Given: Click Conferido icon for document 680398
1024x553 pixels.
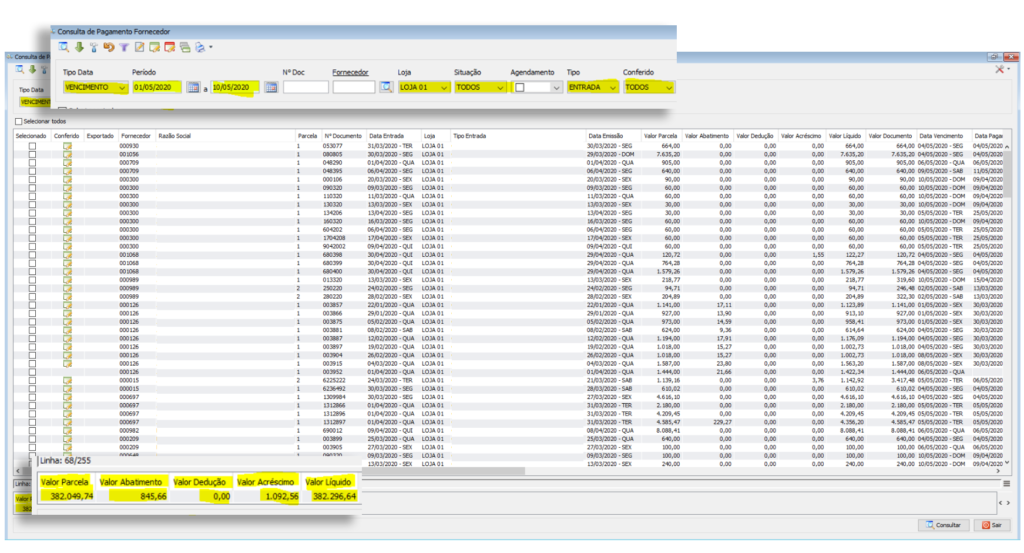Looking at the screenshot, I should [x=67, y=255].
